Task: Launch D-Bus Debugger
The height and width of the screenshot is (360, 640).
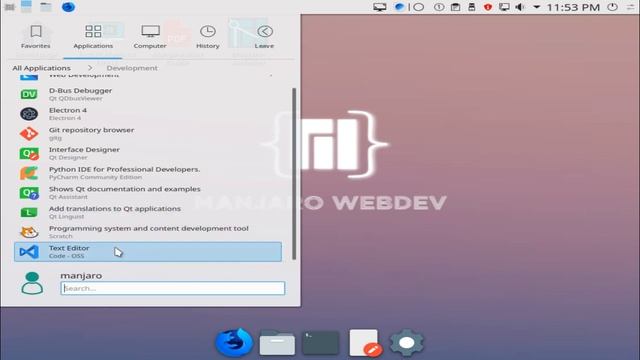Action: pos(148,94)
